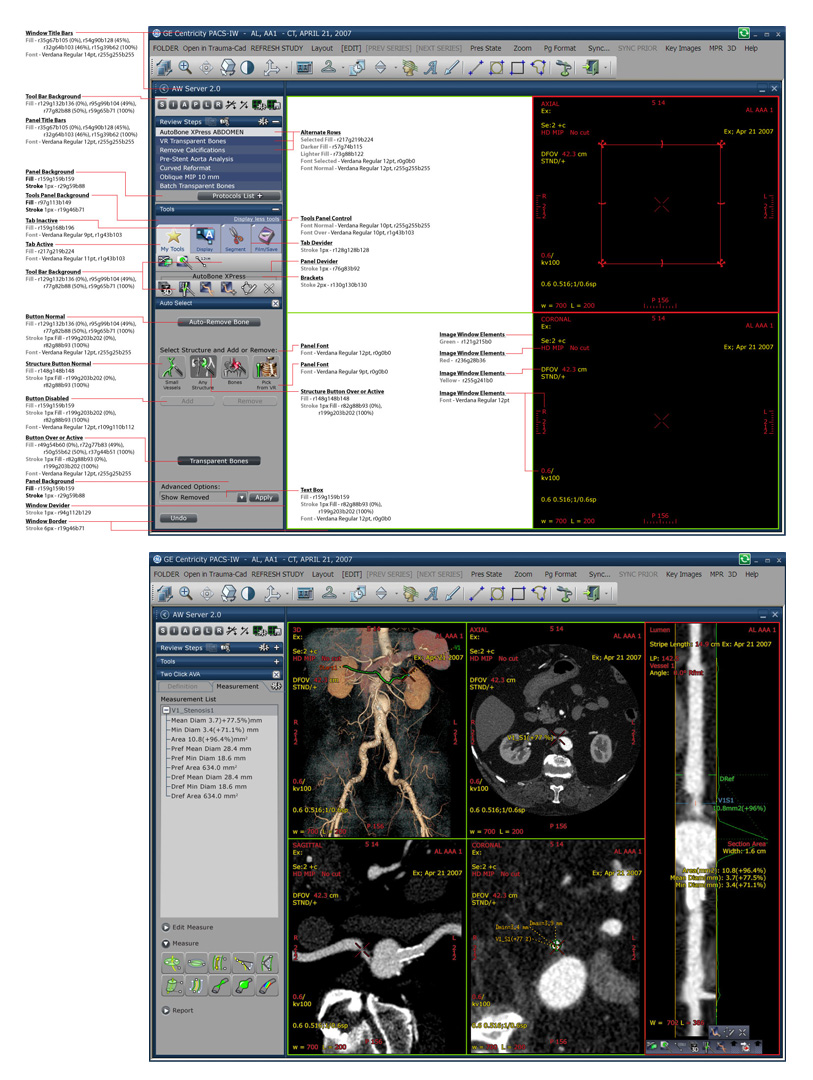The width and height of the screenshot is (813, 1080).
Task: Click the contrast half-circle icon in the Auto Select window
Action: click(x=247, y=67)
